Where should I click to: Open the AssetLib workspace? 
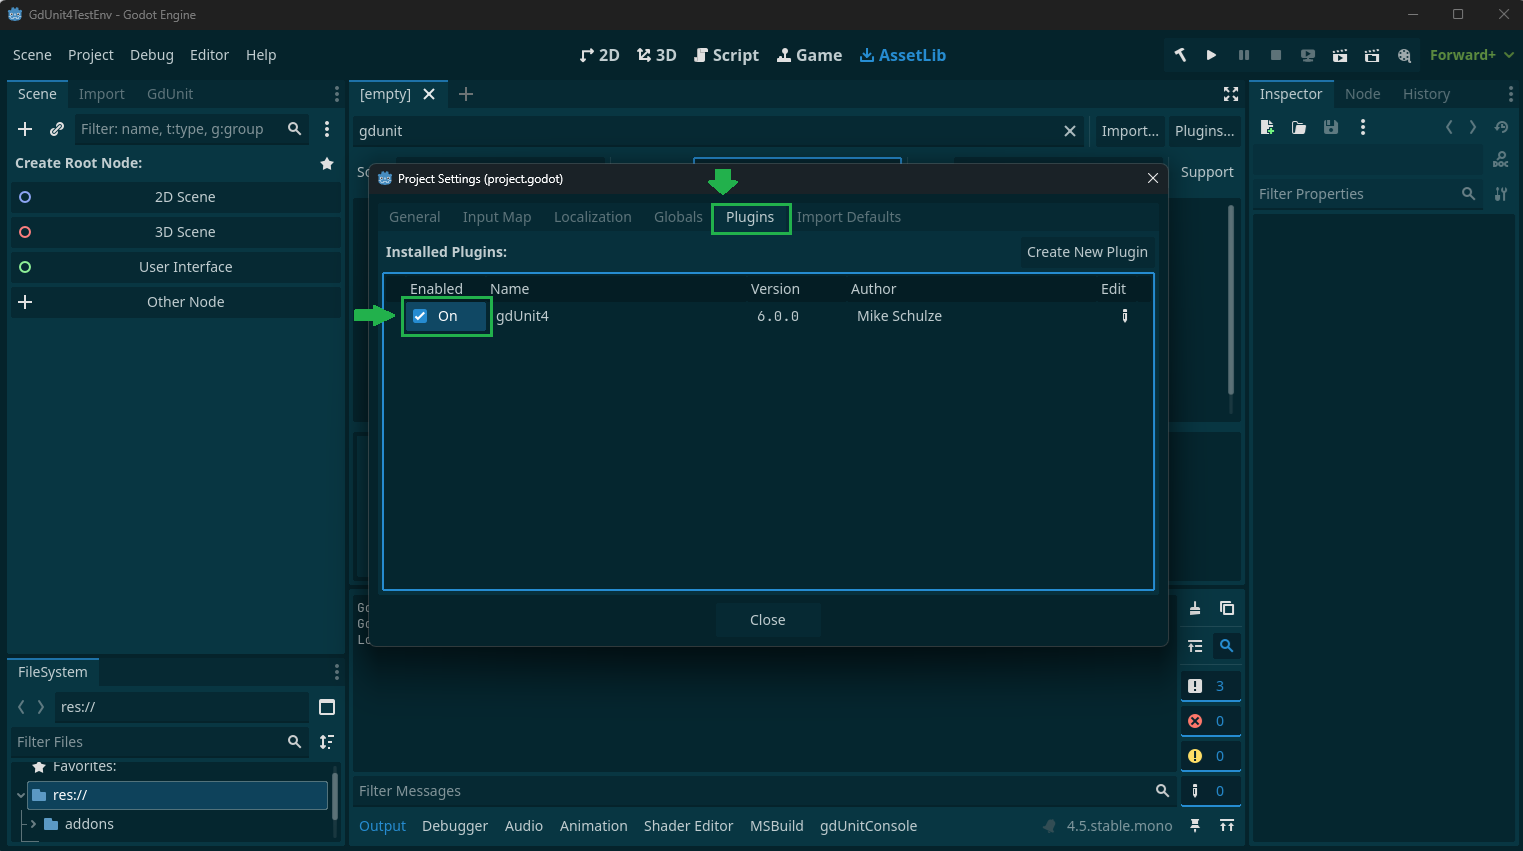coord(902,55)
